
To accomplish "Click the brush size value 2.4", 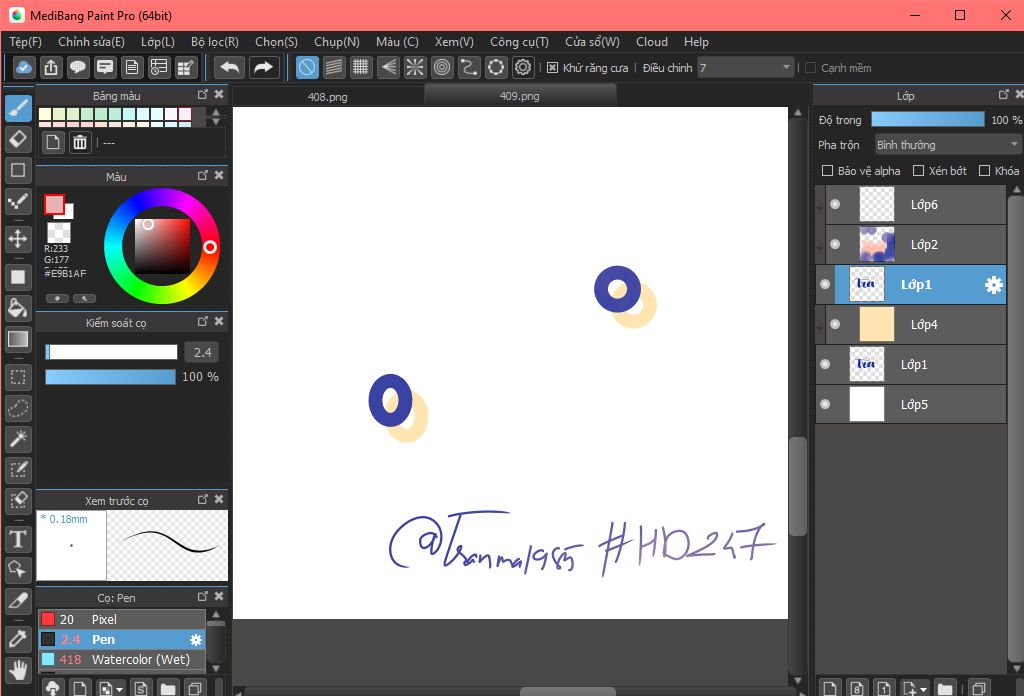I will pyautogui.click(x=202, y=353).
